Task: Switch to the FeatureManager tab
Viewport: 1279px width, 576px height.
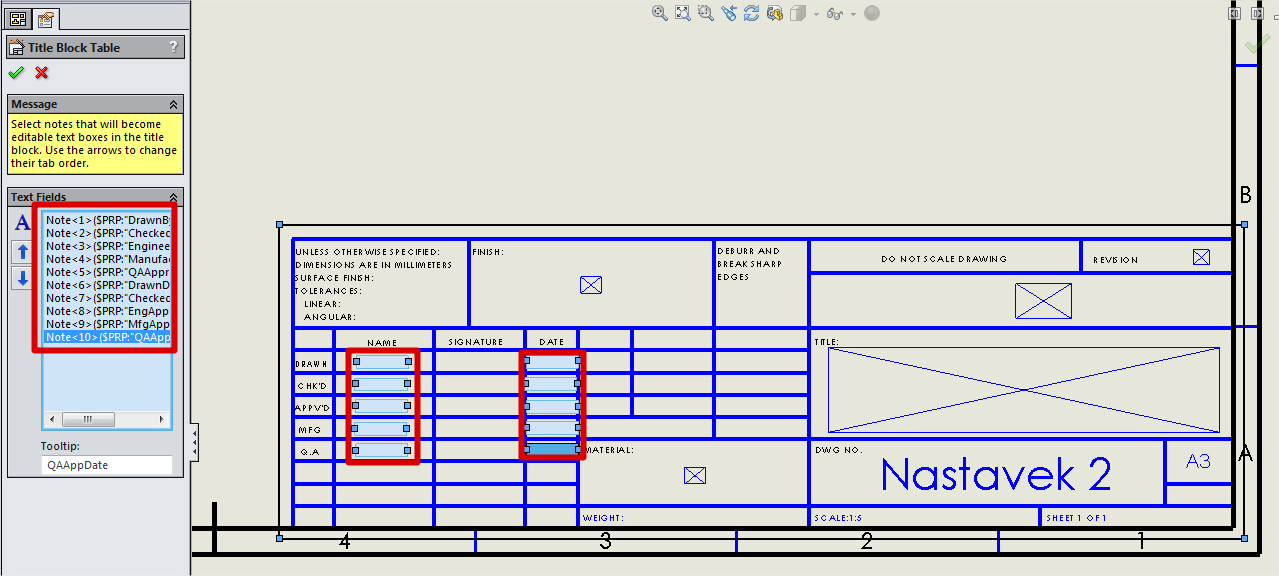Action: 18,18
